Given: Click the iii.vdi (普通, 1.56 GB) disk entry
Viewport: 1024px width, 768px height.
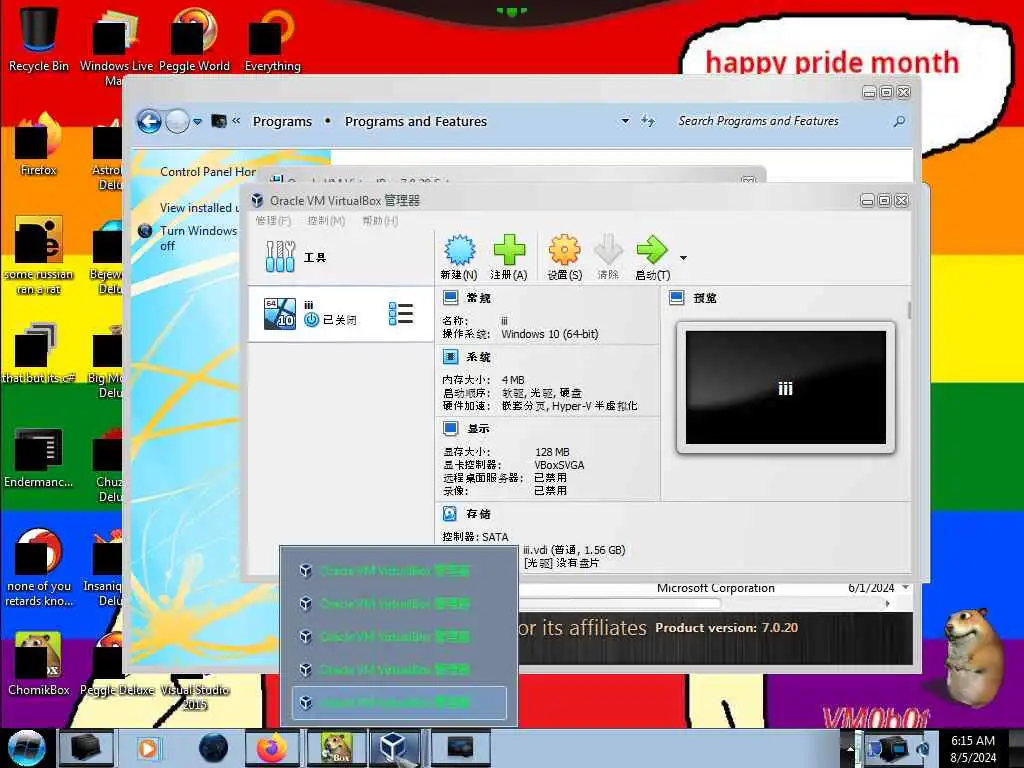Looking at the screenshot, I should point(574,550).
